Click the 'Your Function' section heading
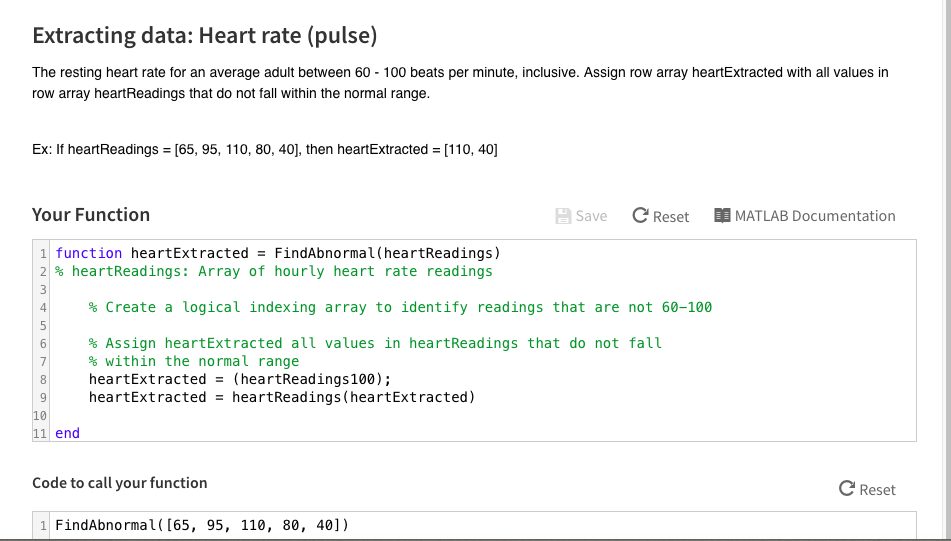The image size is (951, 541). pyautogui.click(x=91, y=215)
